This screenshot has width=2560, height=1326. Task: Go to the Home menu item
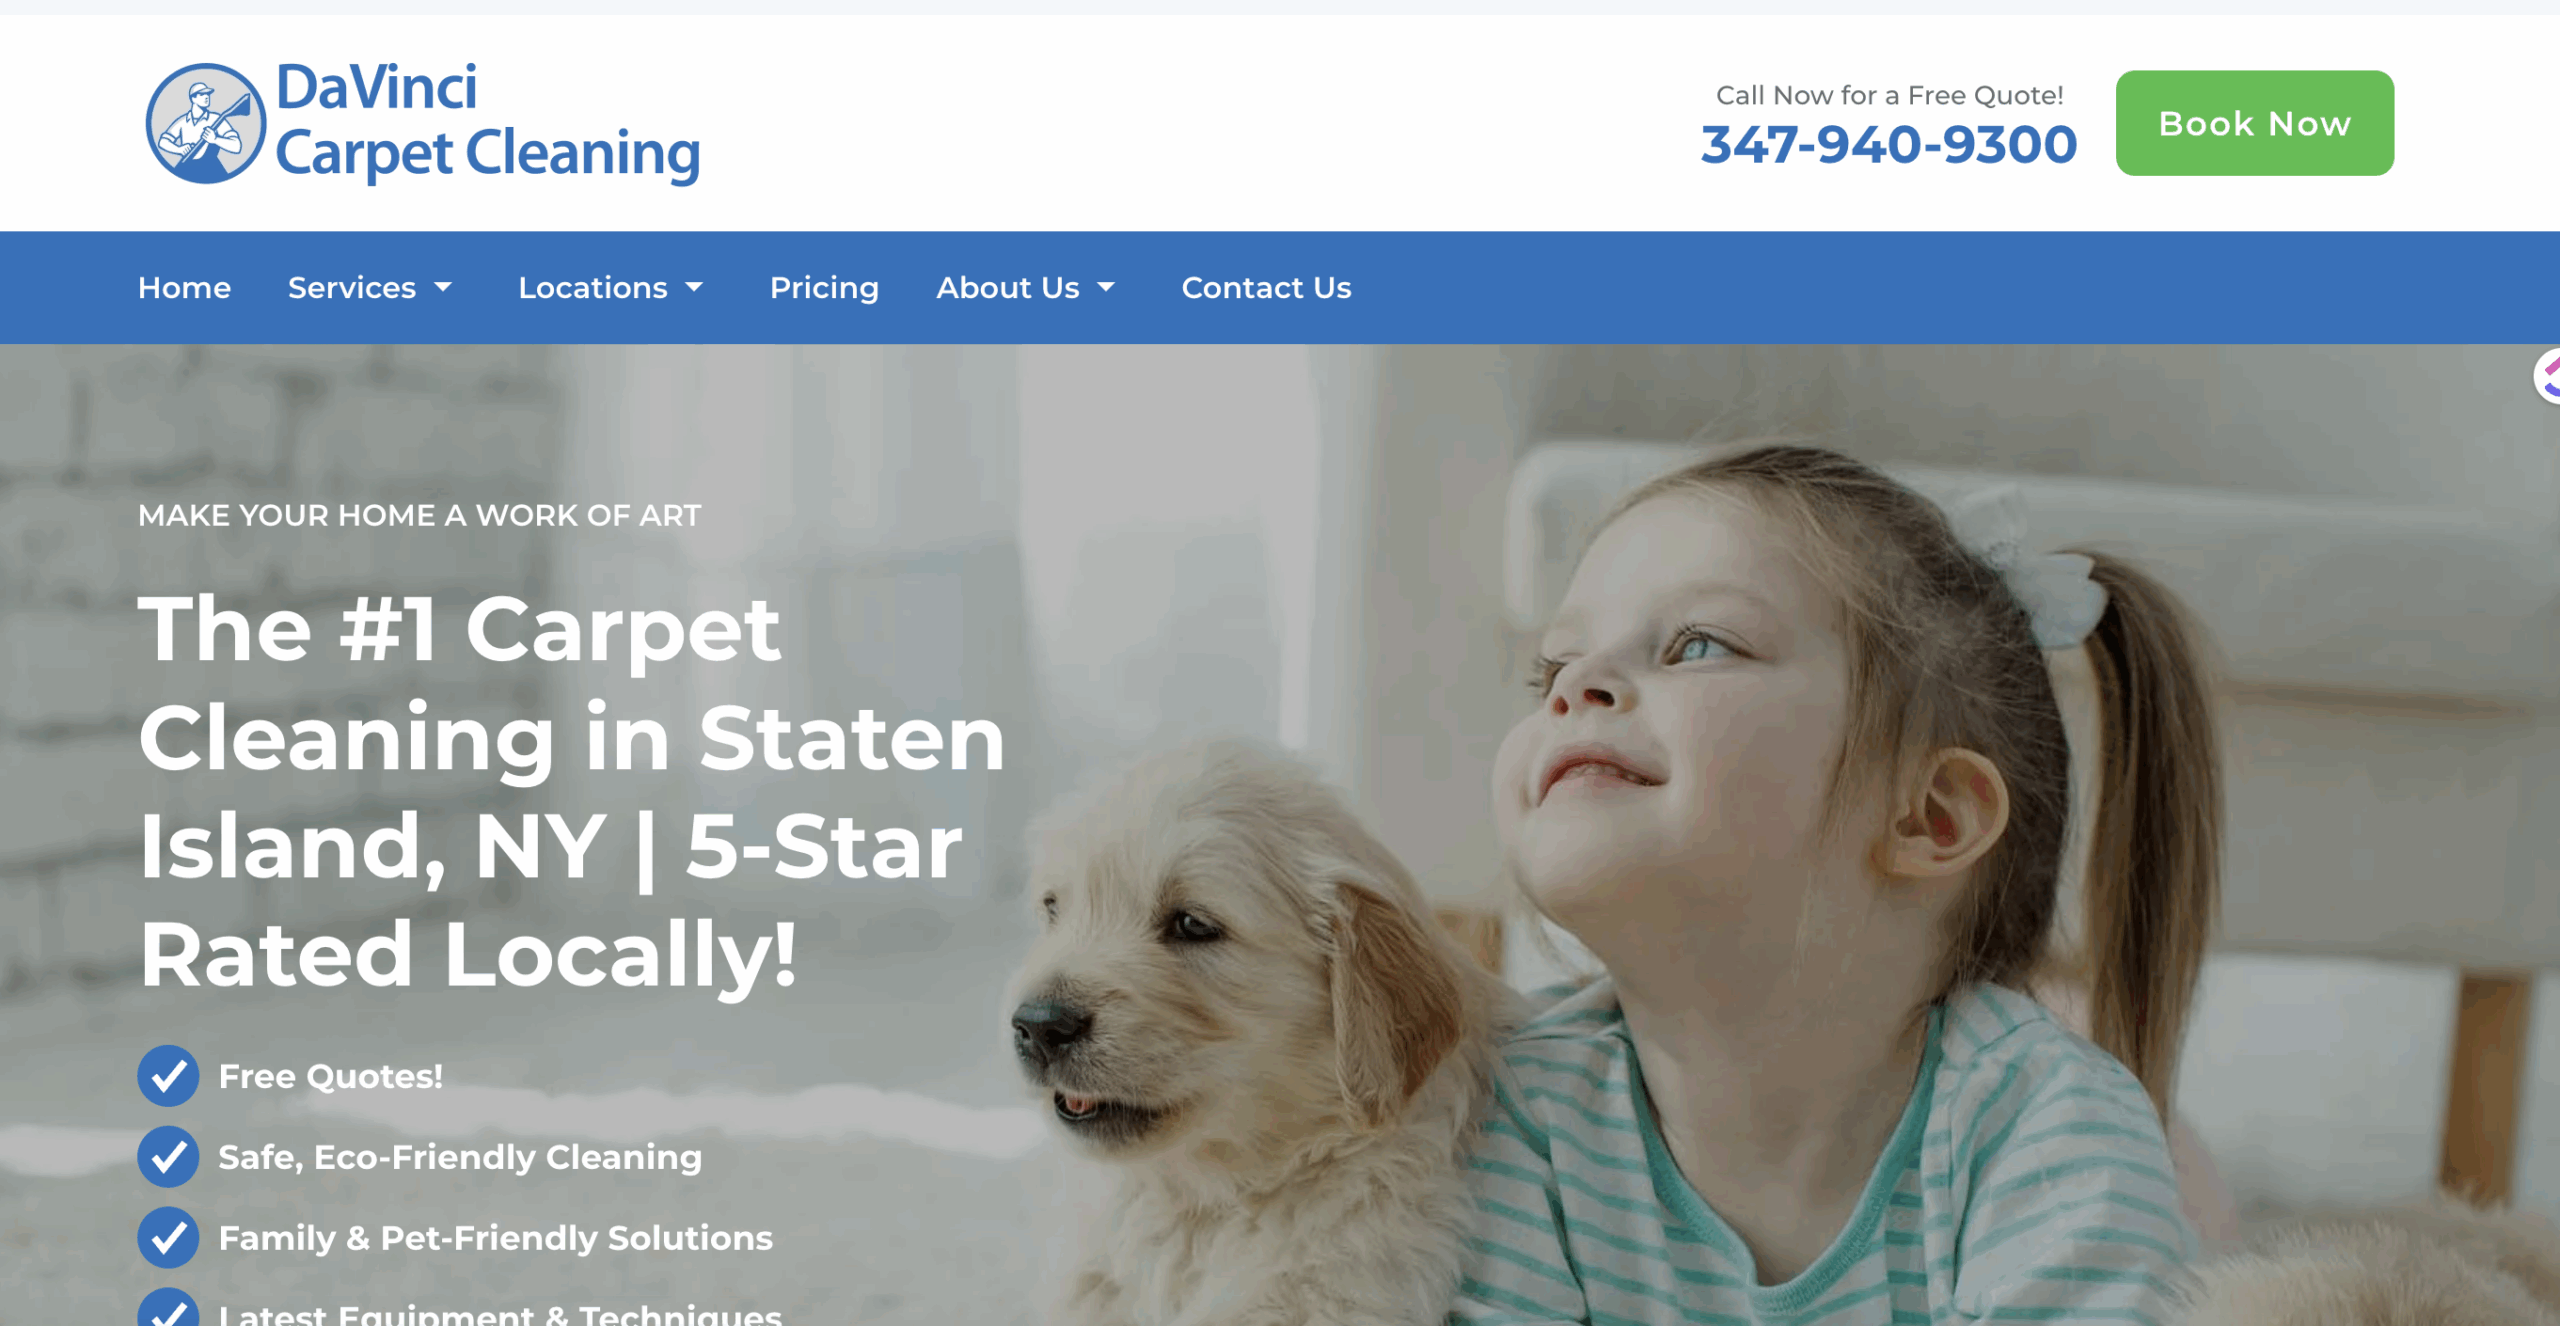184,288
